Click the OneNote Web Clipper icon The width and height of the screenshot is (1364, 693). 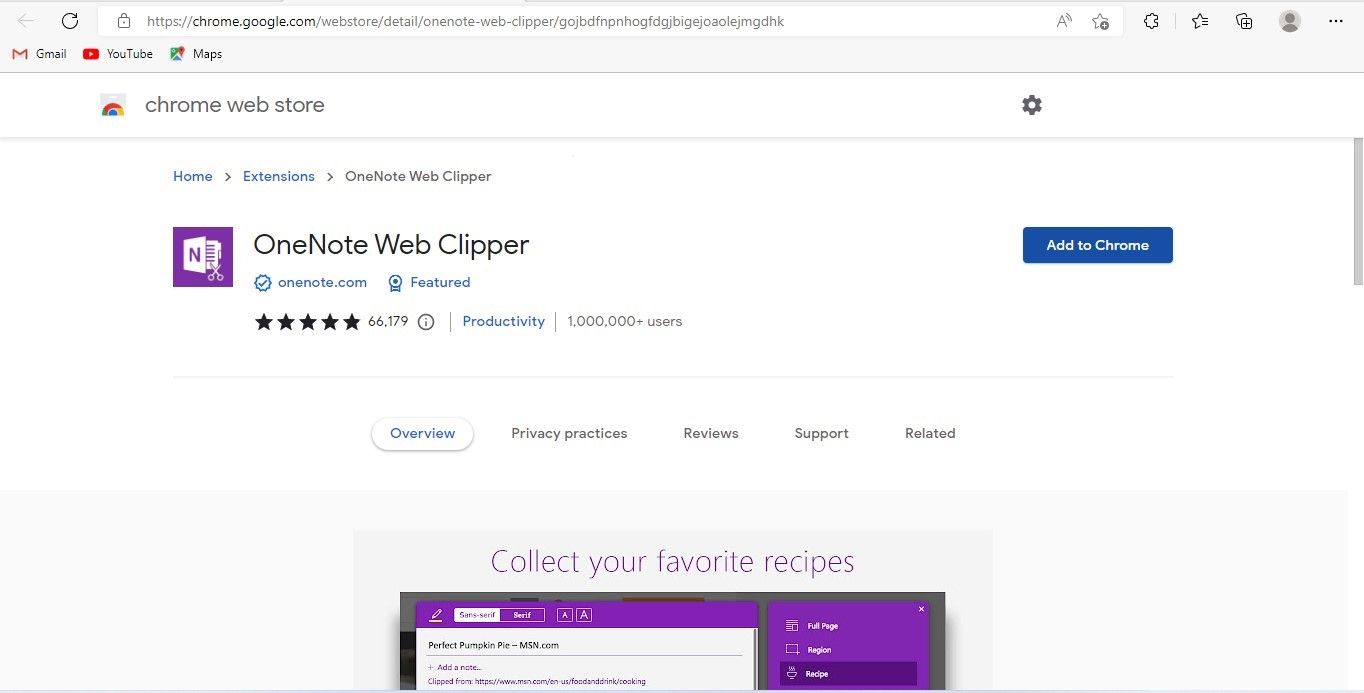pos(203,257)
